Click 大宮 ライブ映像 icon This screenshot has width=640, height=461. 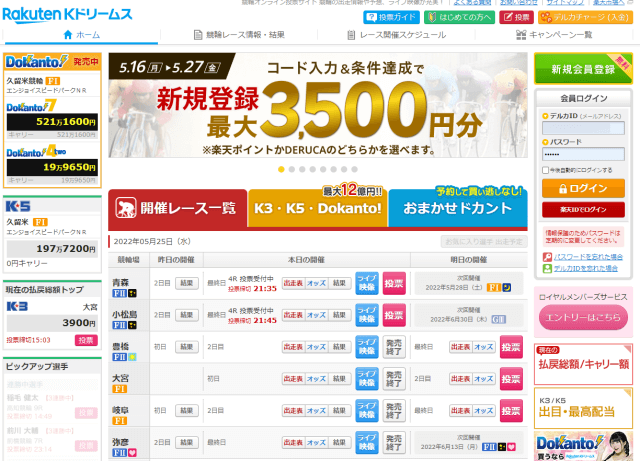coord(367,379)
